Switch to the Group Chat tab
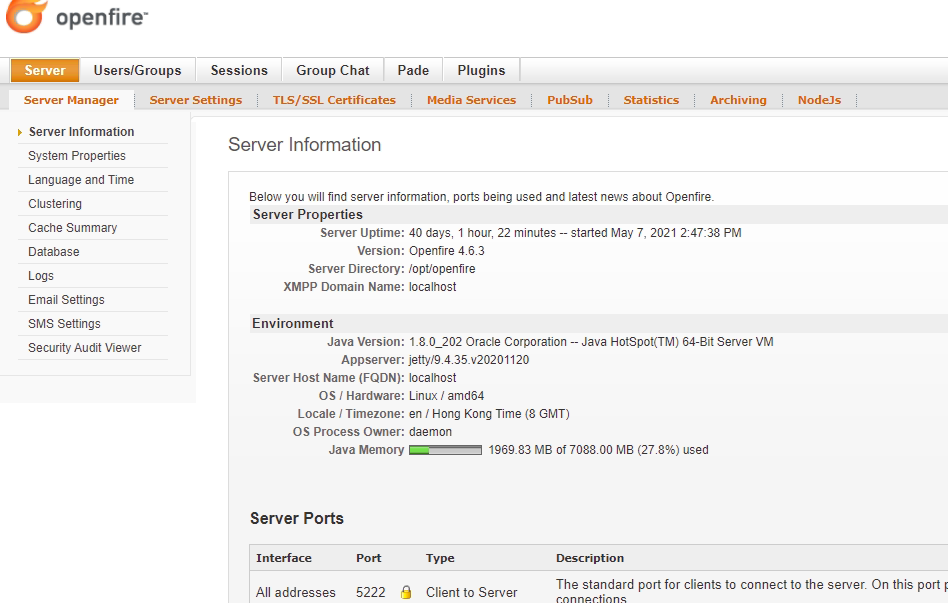948x603 pixels. (332, 70)
